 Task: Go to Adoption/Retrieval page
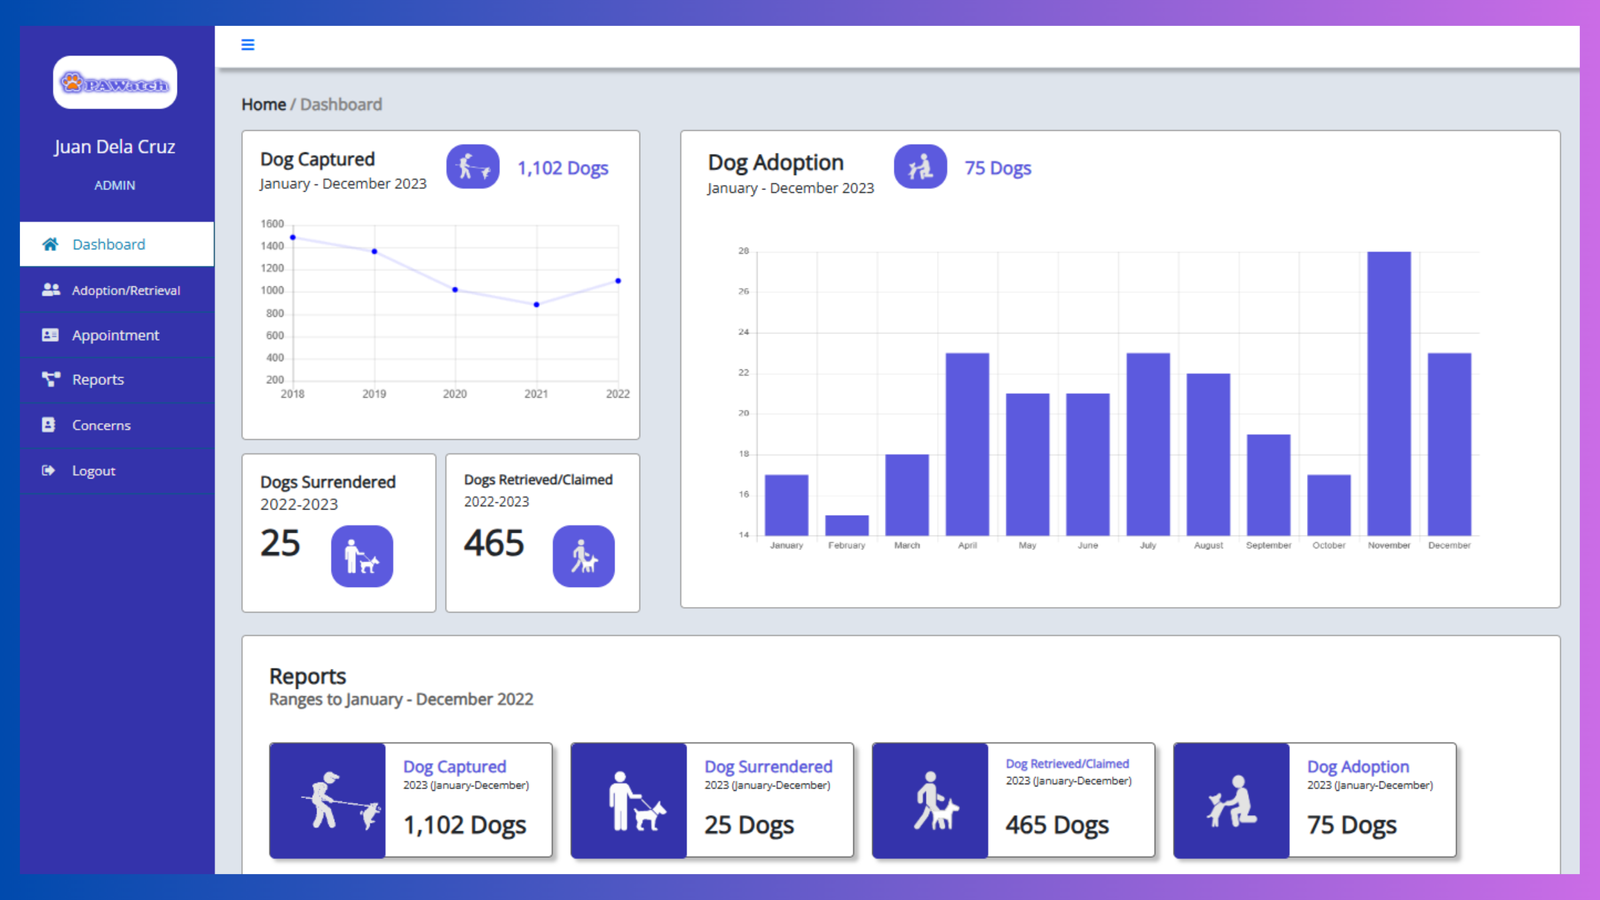125,290
